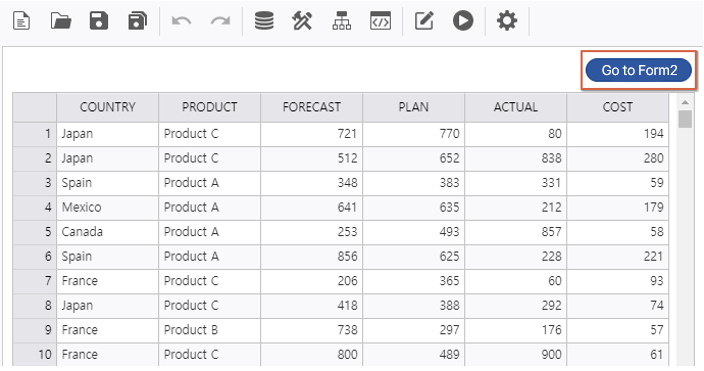
Task: Redo the last undone action
Action: [220, 21]
